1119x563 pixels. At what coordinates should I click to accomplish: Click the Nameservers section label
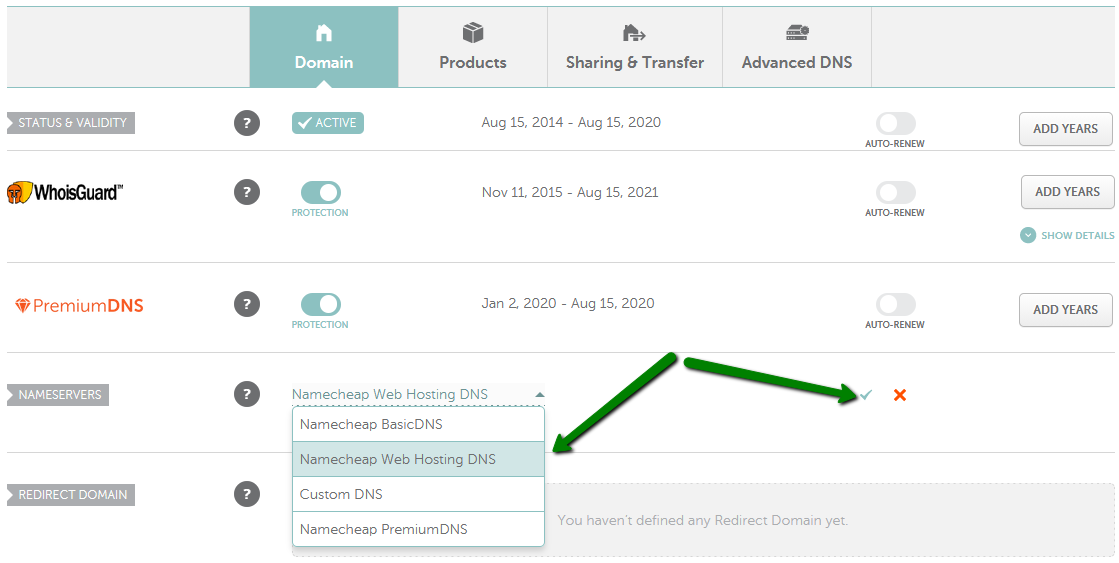58,395
